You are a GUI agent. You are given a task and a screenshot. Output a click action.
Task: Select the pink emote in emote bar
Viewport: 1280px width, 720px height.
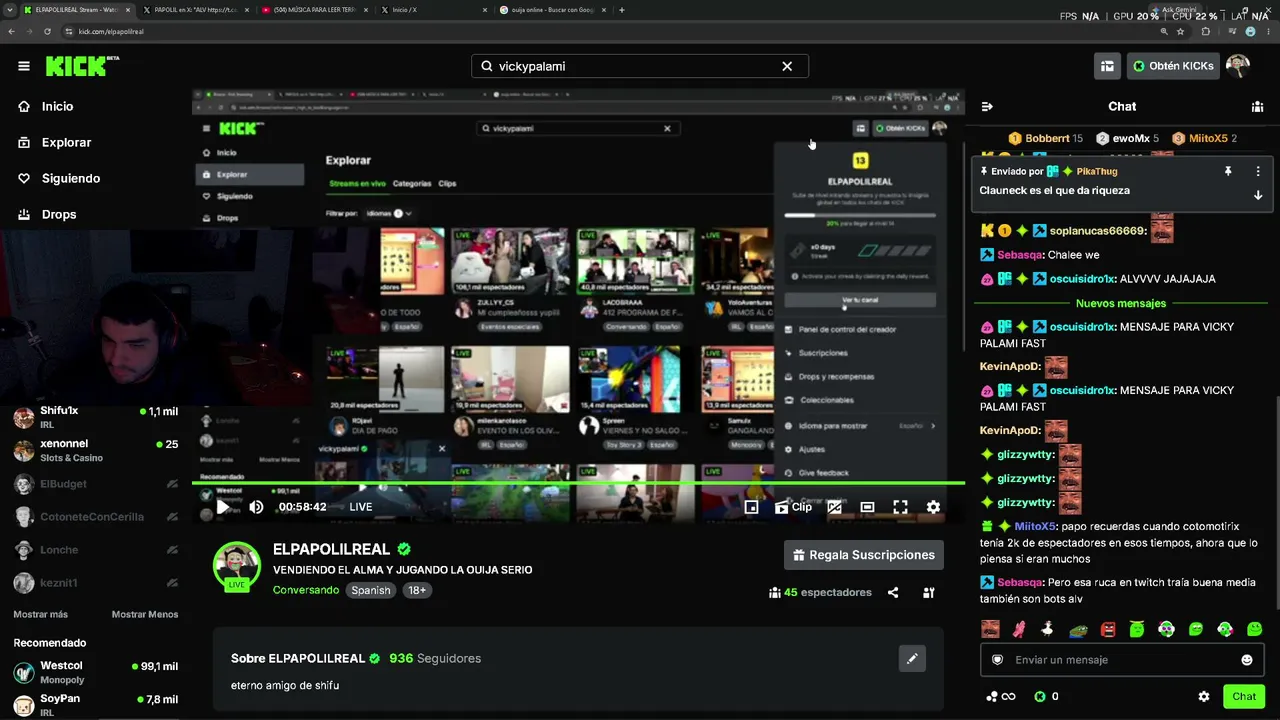coord(1019,629)
